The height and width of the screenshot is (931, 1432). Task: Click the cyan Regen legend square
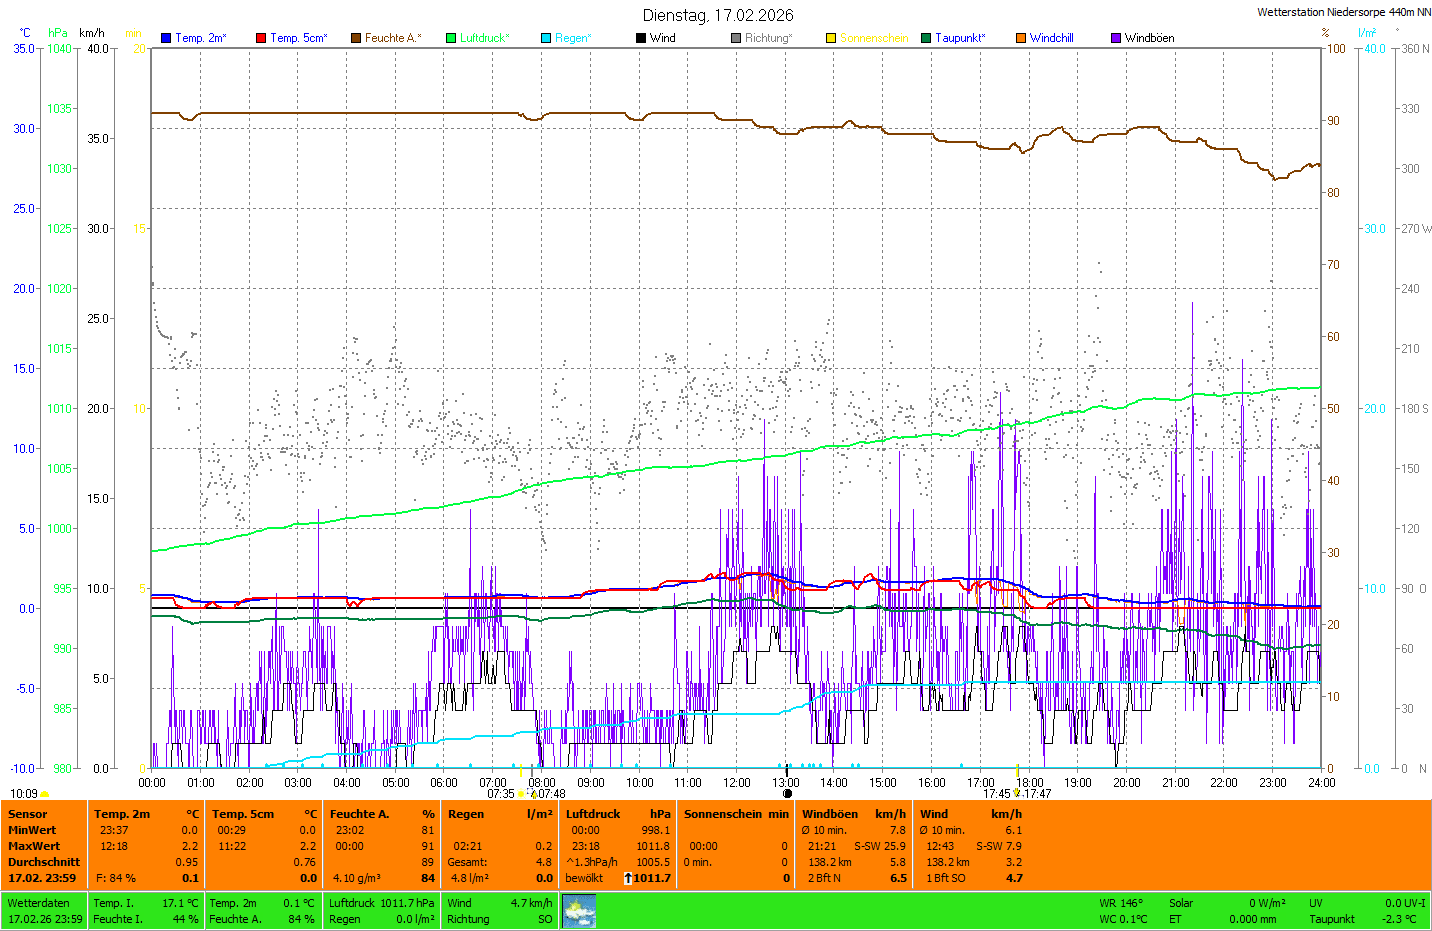click(x=546, y=38)
